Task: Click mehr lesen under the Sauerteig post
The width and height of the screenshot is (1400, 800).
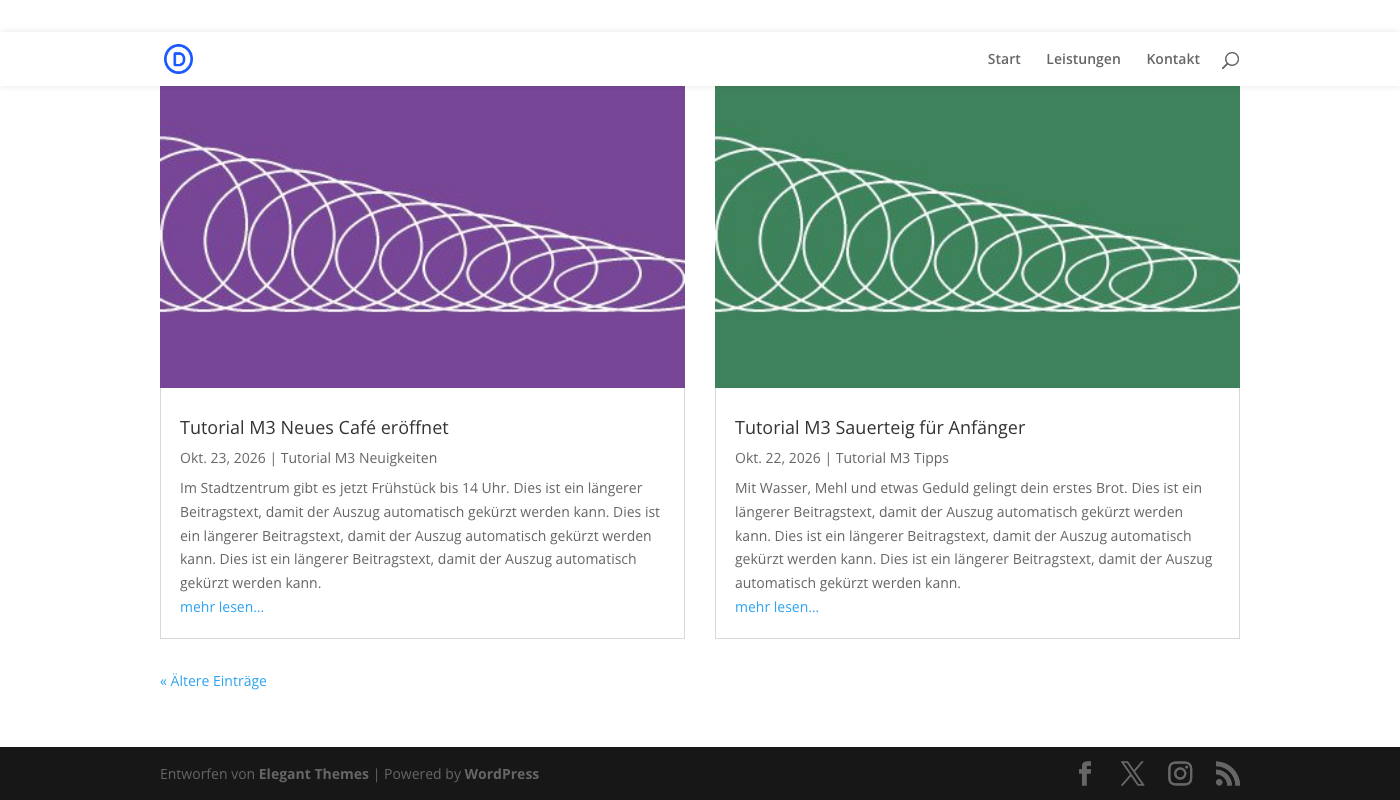Action: 777,607
